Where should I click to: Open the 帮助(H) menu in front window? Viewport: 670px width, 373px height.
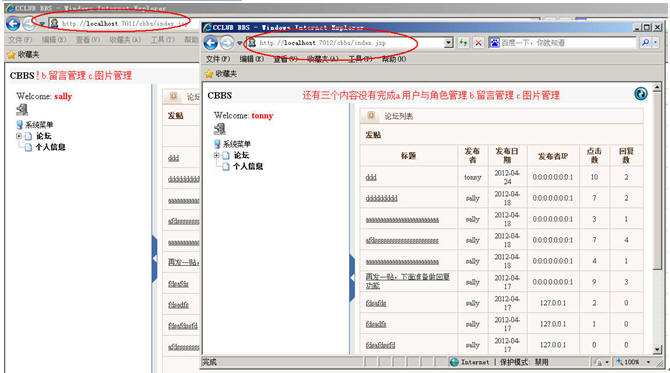pyautogui.click(x=394, y=59)
